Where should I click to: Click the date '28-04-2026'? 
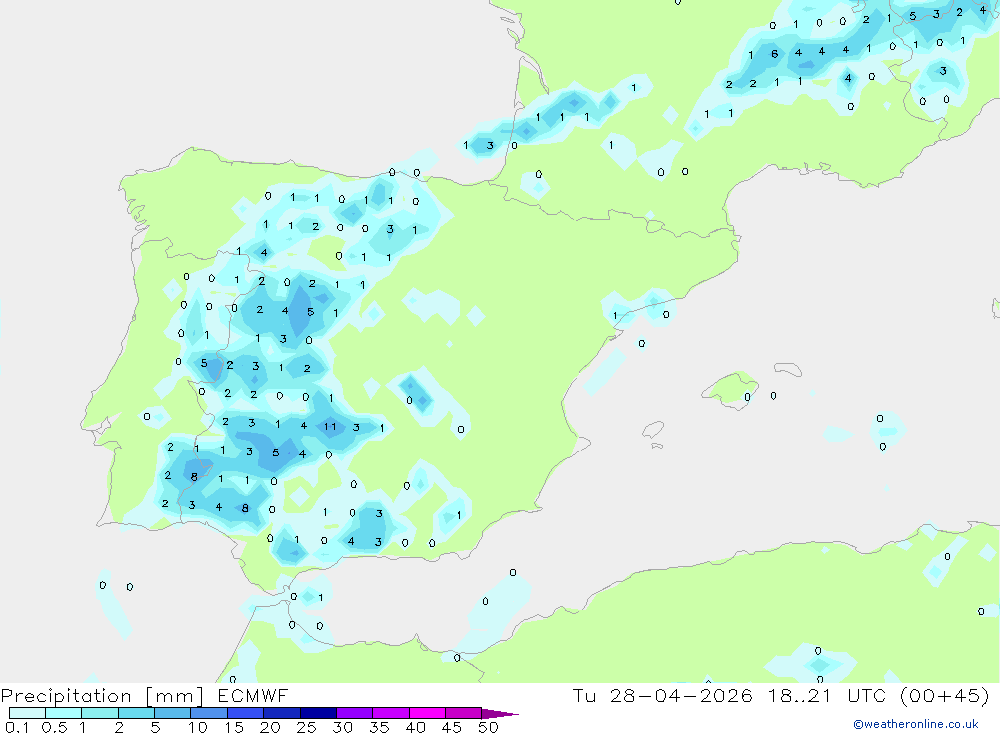point(681,695)
